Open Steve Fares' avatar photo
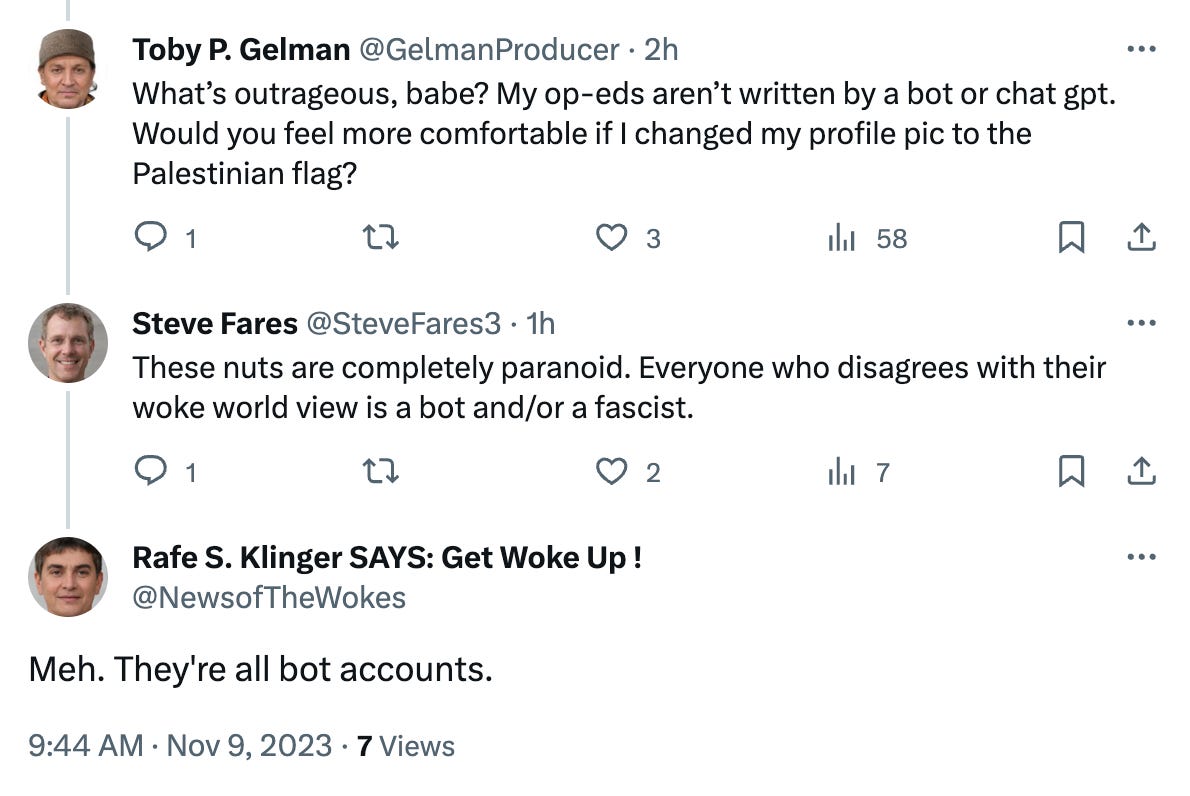 (x=68, y=343)
